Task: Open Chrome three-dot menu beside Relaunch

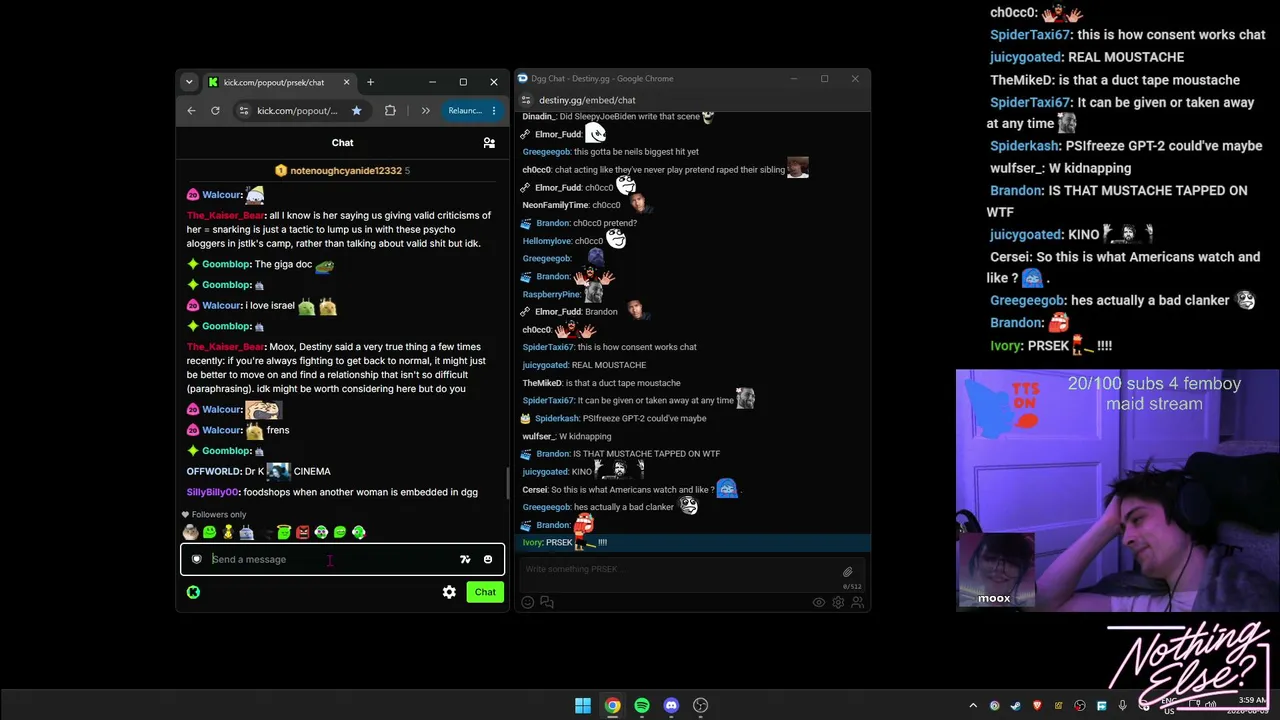Action: pyautogui.click(x=494, y=111)
